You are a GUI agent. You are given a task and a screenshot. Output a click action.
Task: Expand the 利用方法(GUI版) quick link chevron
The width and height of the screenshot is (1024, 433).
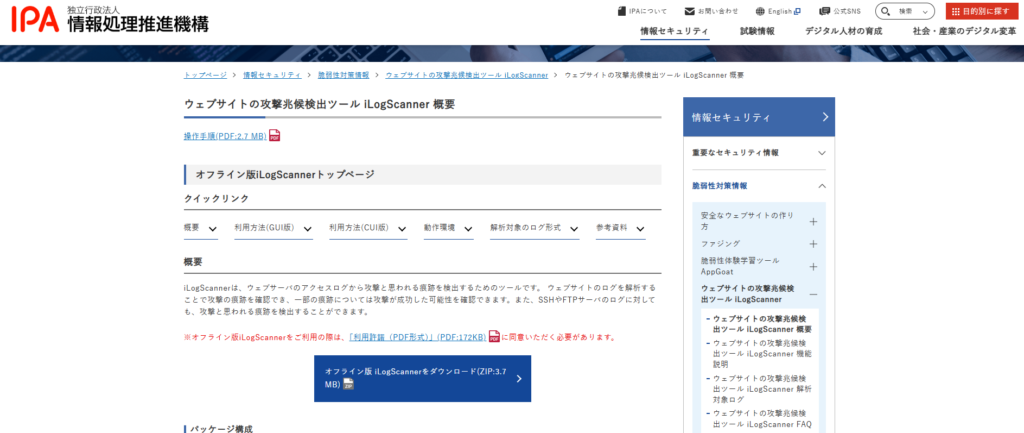[x=307, y=229]
